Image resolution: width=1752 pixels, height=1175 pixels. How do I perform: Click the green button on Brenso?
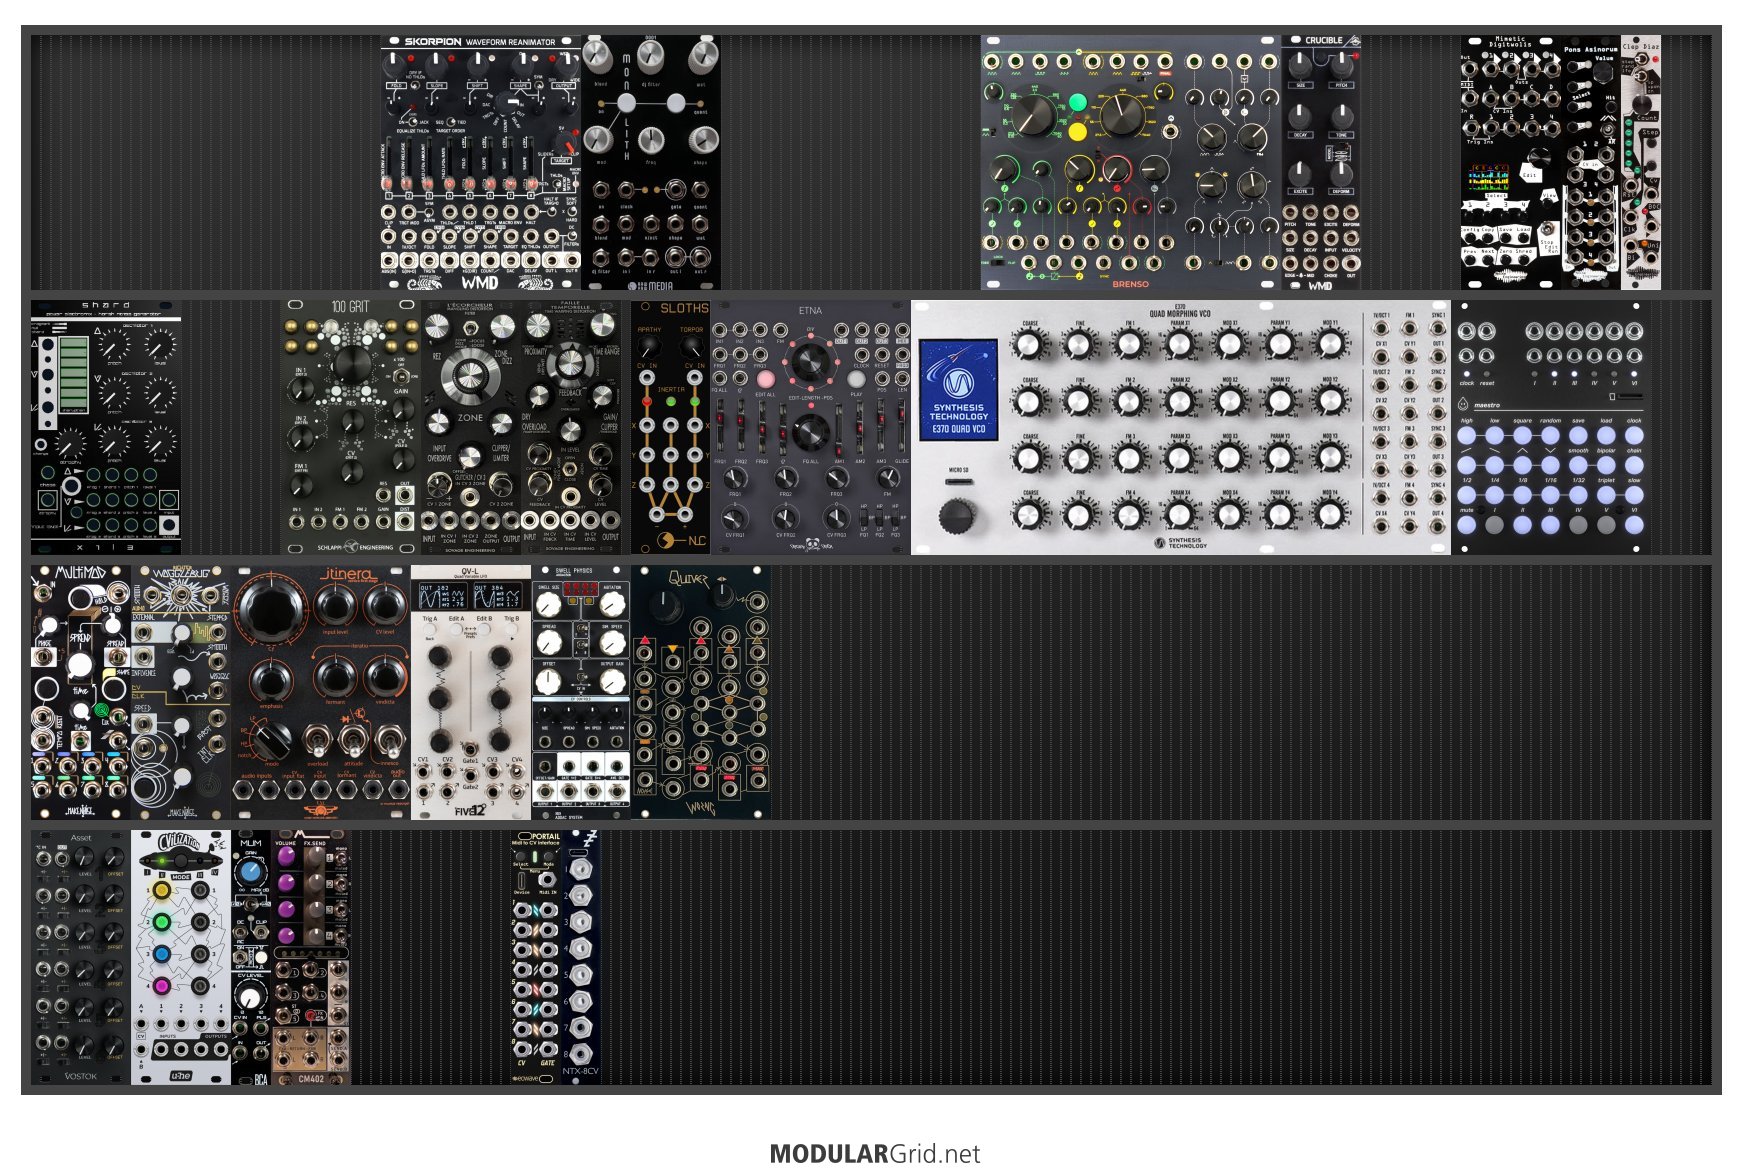(x=1077, y=102)
